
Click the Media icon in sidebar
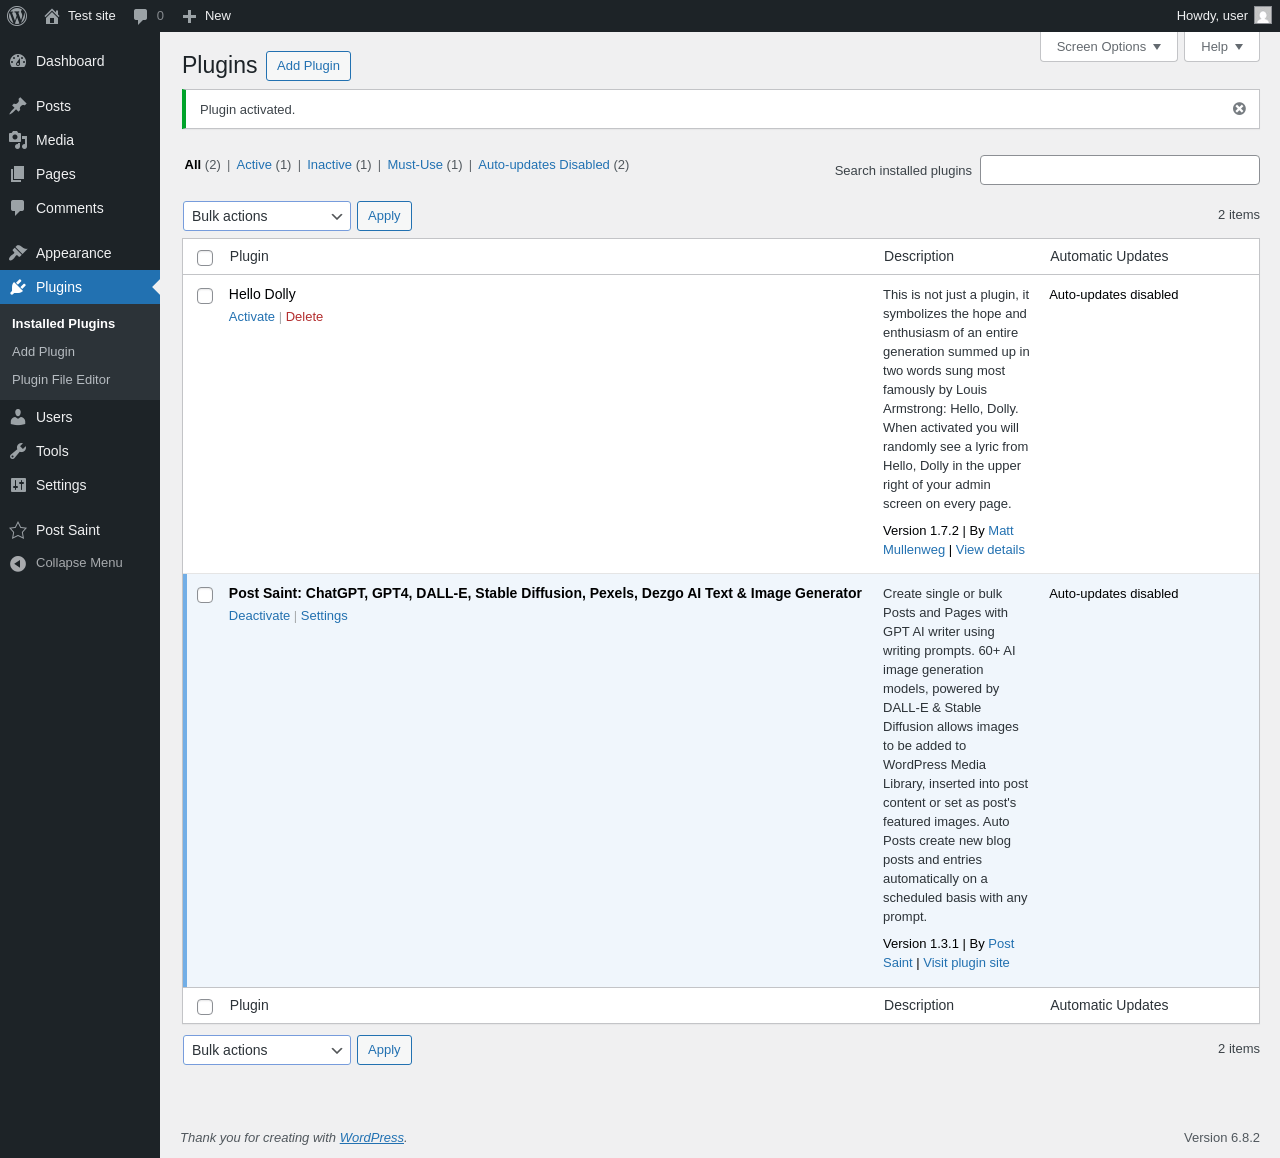pos(18,140)
